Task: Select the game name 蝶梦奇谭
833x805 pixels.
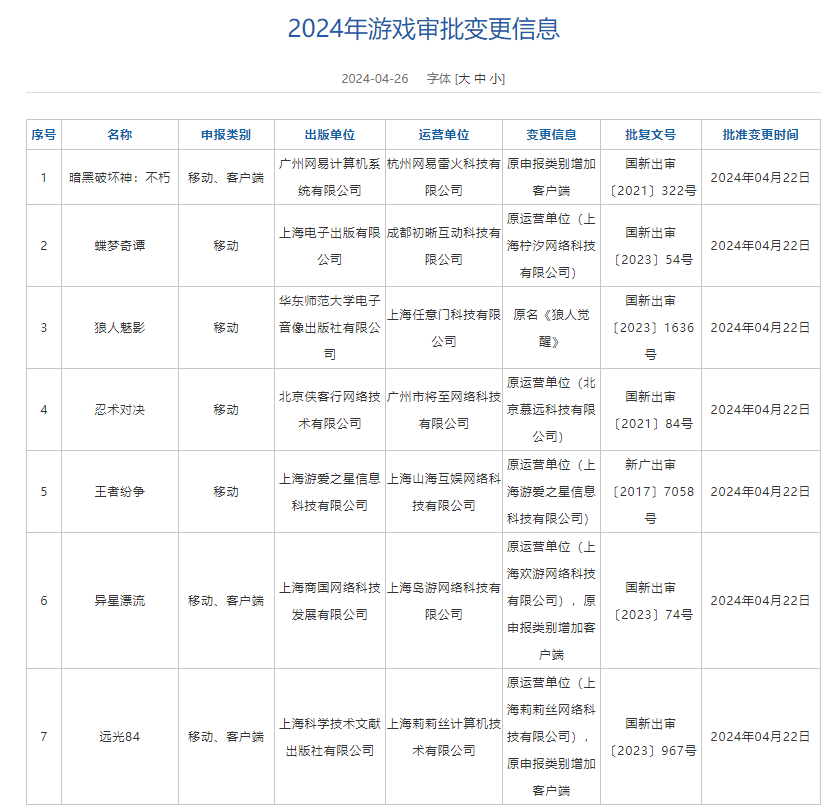Action: 120,245
